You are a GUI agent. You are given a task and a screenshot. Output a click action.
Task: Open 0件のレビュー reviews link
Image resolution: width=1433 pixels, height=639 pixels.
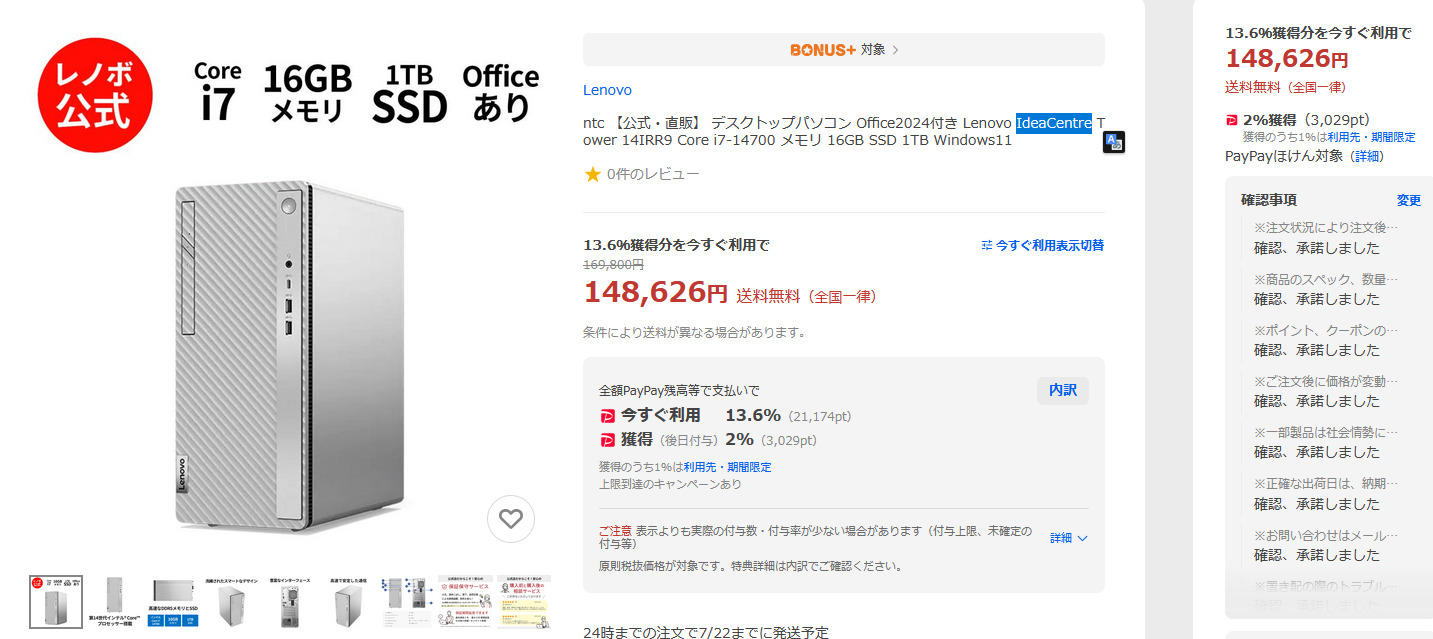[x=653, y=174]
